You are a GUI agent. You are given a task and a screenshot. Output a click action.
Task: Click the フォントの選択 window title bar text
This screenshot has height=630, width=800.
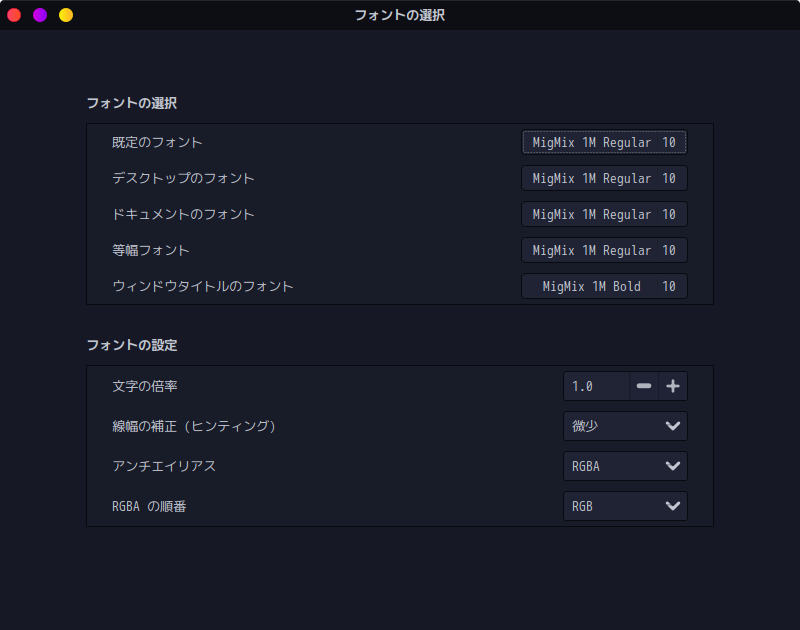coord(400,15)
